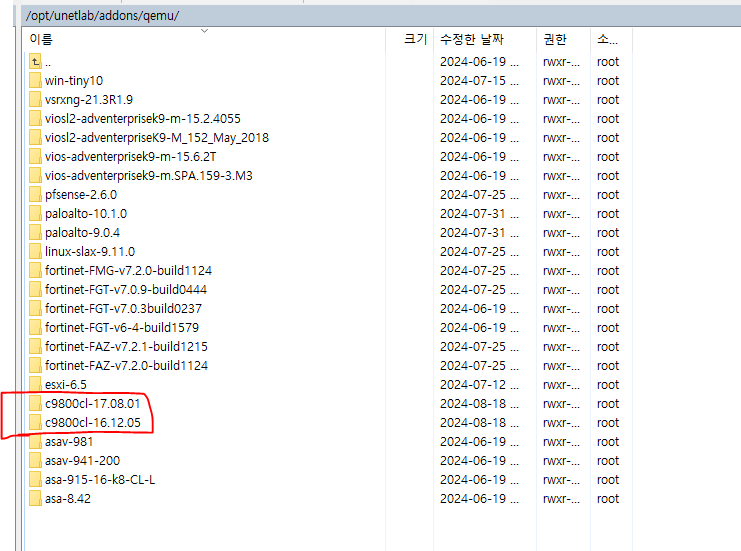Select the pfsense-2.6.0 folder name
Screen dimensions: 741x551
click(81, 195)
